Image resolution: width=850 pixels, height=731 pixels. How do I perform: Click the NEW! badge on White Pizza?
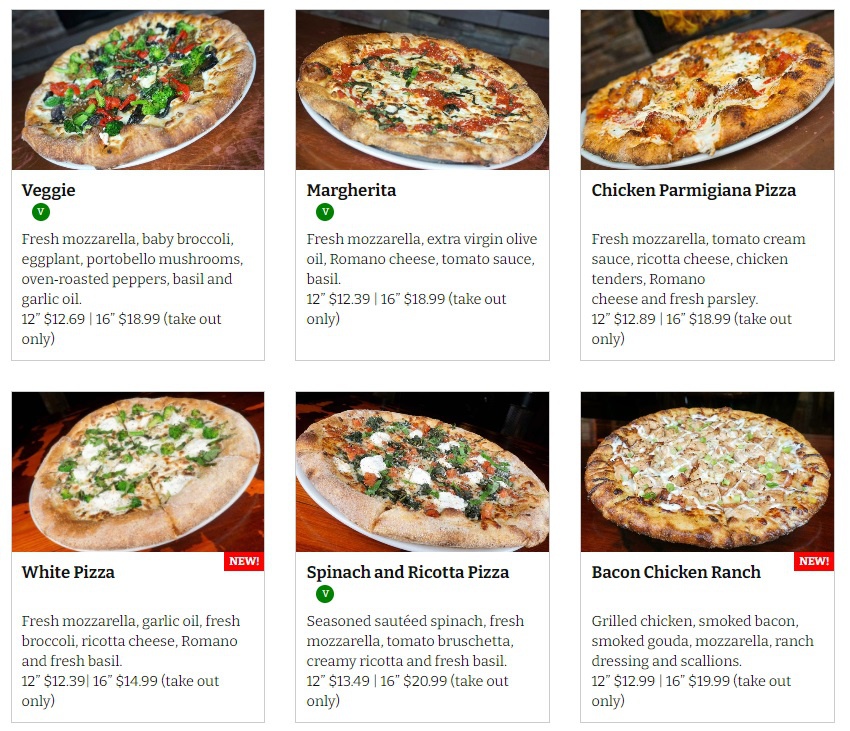point(244,561)
